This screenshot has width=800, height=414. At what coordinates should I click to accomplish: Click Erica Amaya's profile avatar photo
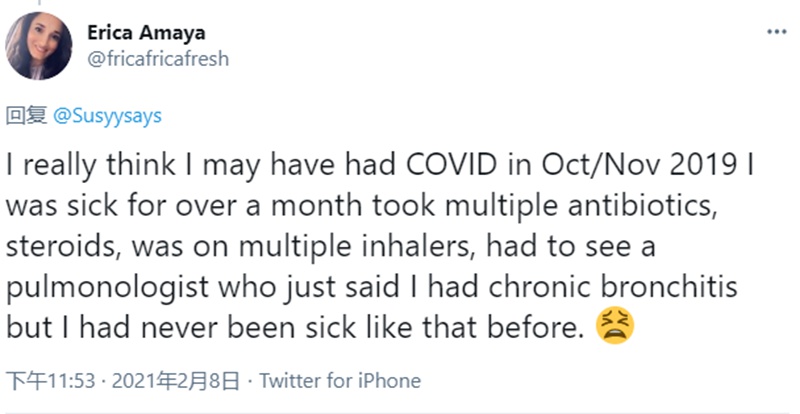tap(39, 46)
